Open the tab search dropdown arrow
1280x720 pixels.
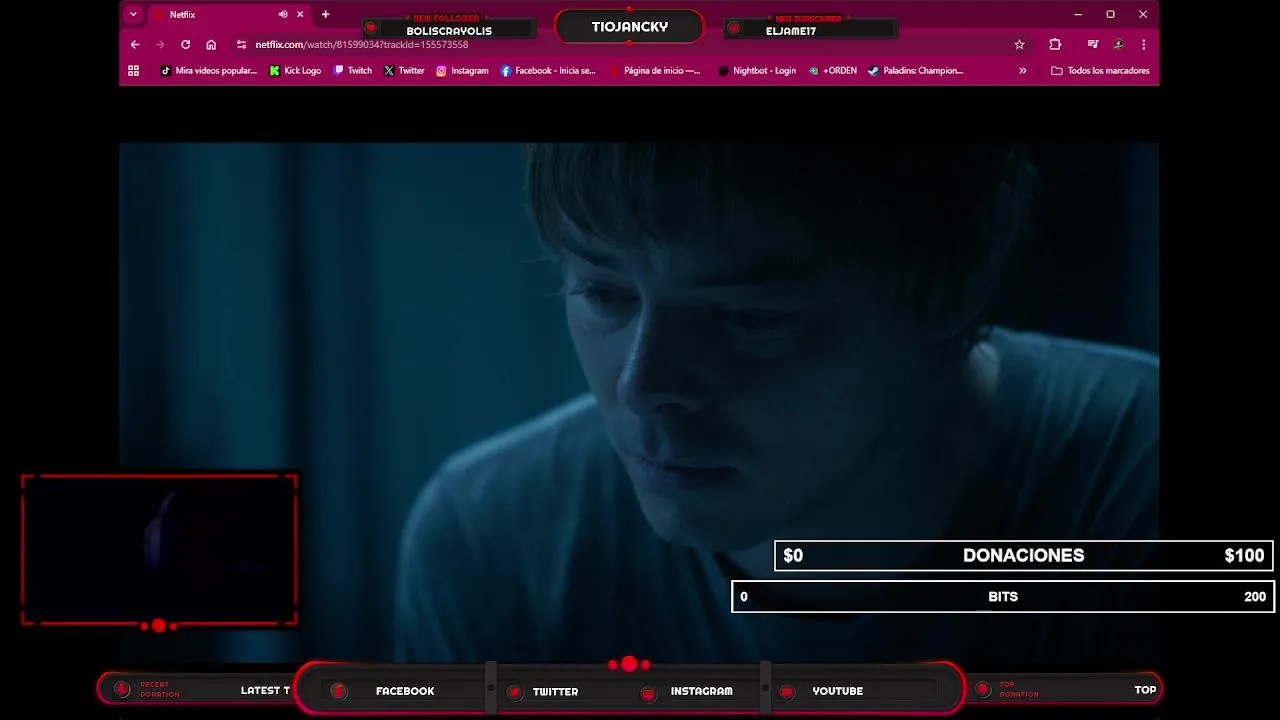point(133,14)
